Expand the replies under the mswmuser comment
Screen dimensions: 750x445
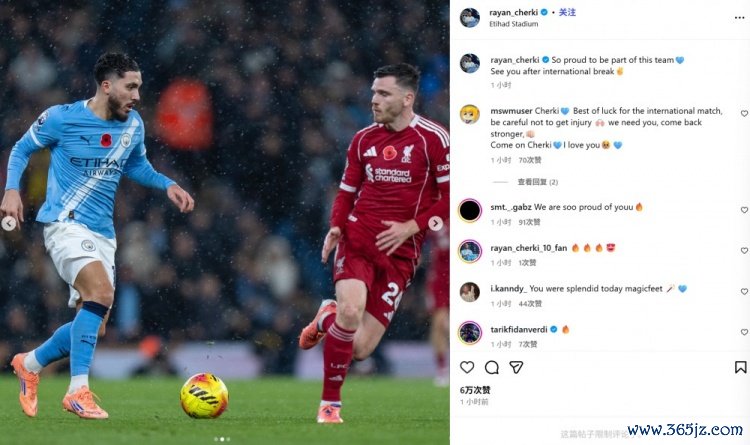pos(538,182)
